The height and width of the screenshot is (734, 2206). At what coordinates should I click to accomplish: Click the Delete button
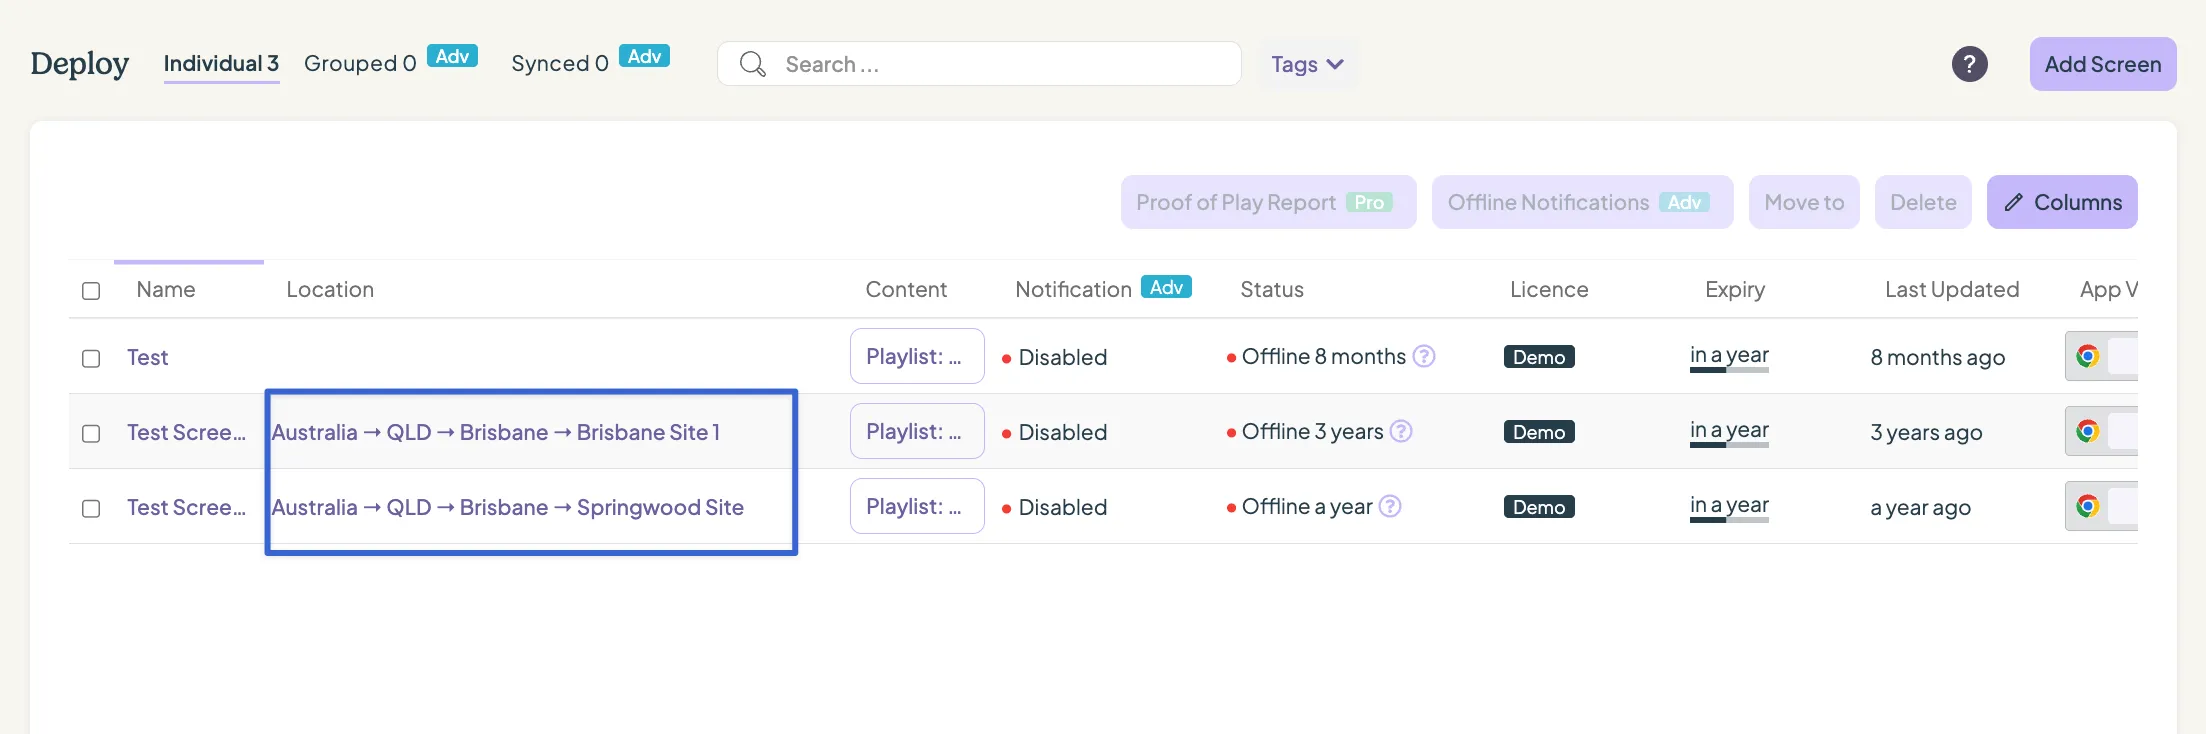(x=1923, y=202)
